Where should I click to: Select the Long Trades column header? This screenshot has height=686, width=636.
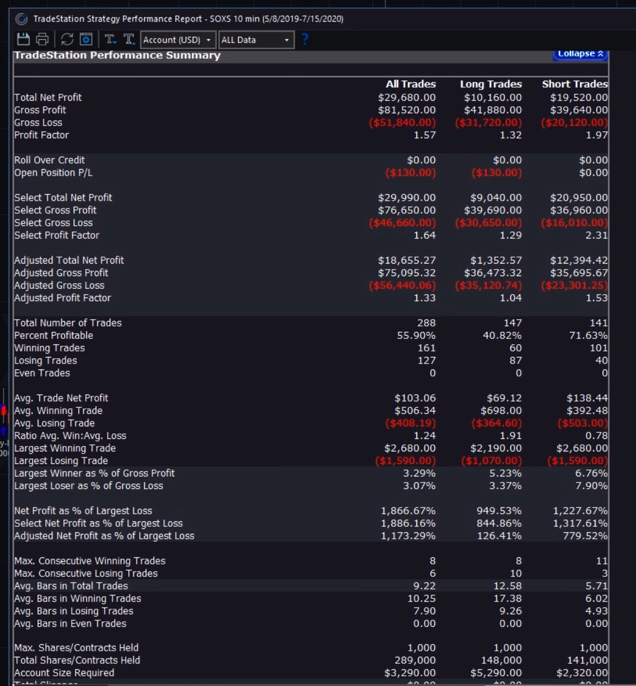tap(490, 84)
